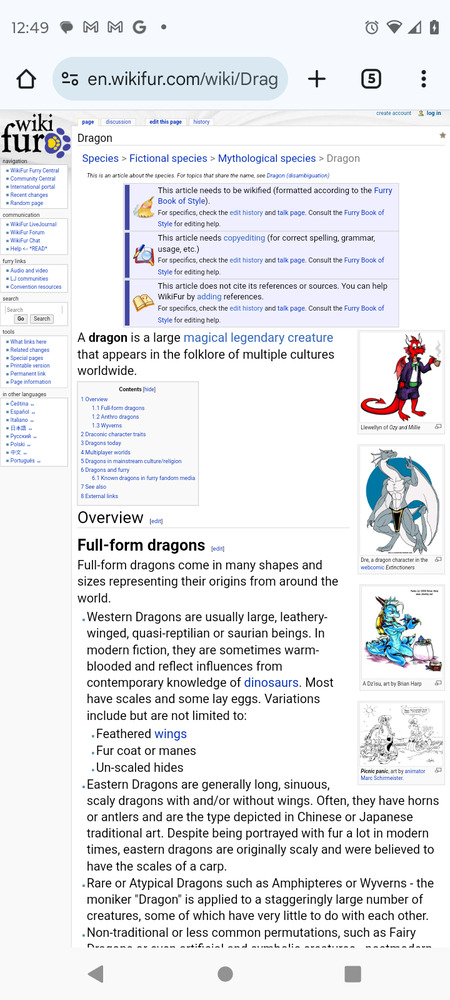Open Chrome three-dot overflow menu
Viewport: 450px width, 1000px height.
pos(423,79)
